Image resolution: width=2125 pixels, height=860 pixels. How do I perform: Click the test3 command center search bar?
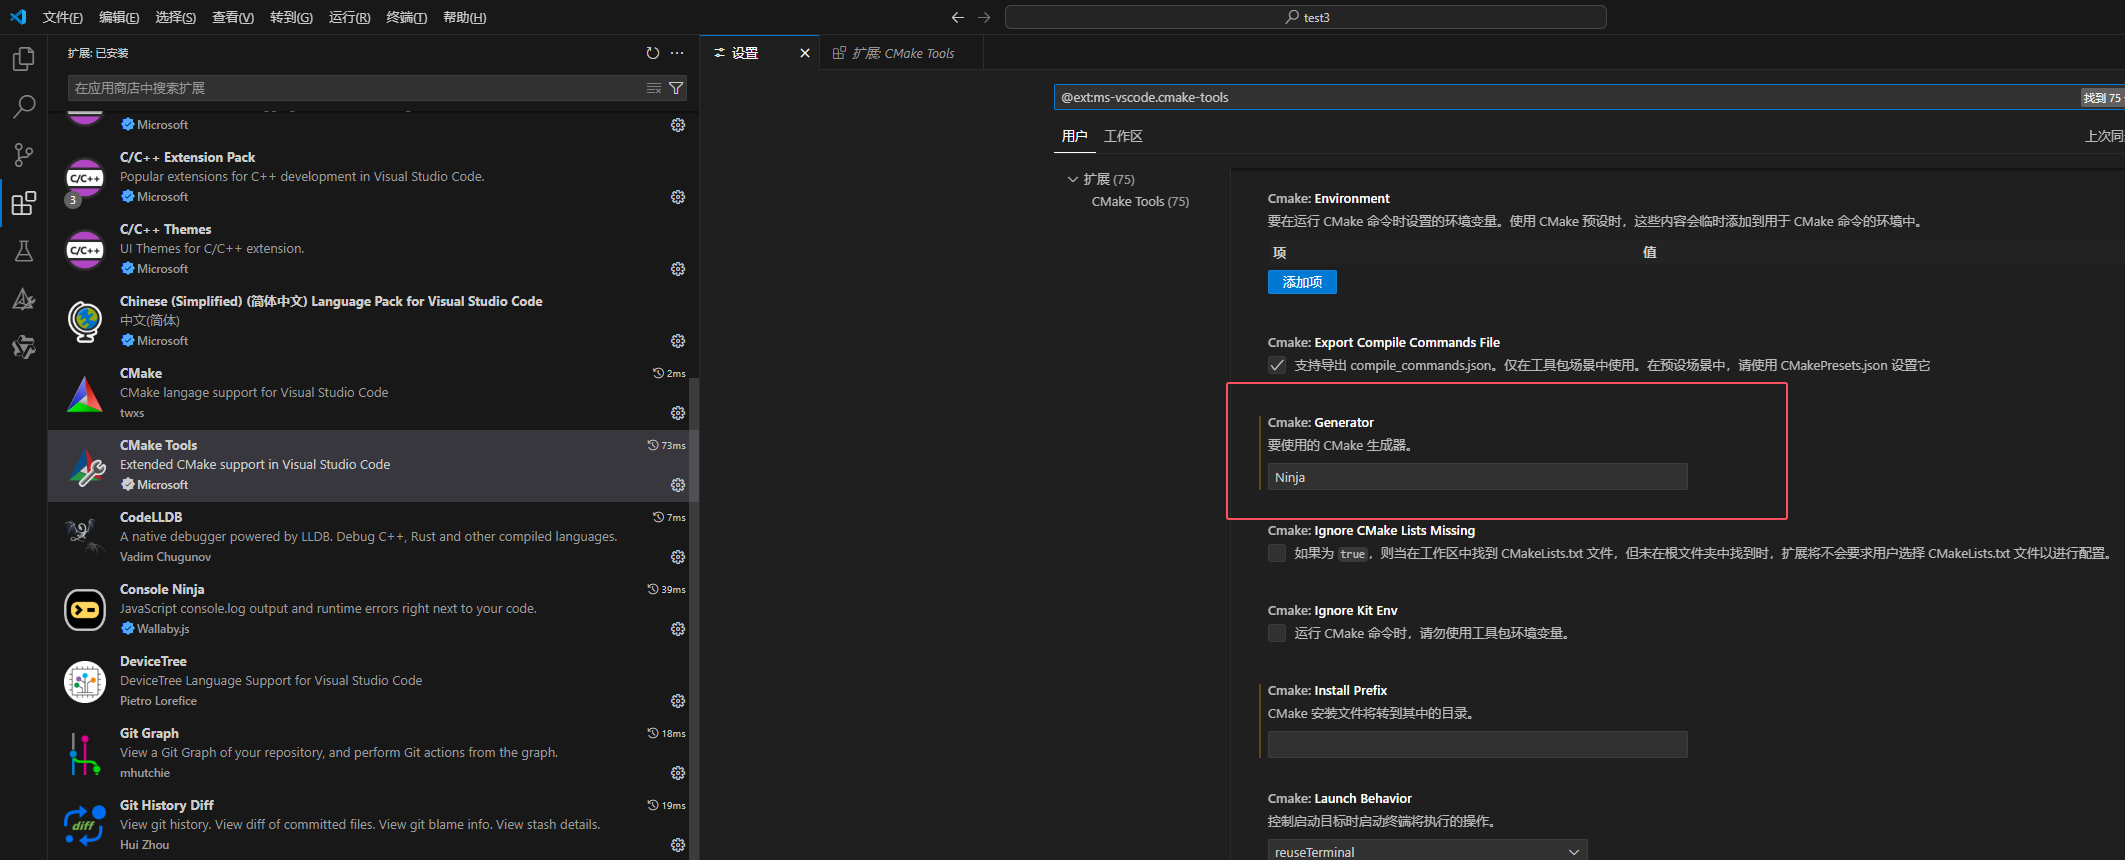1306,17
